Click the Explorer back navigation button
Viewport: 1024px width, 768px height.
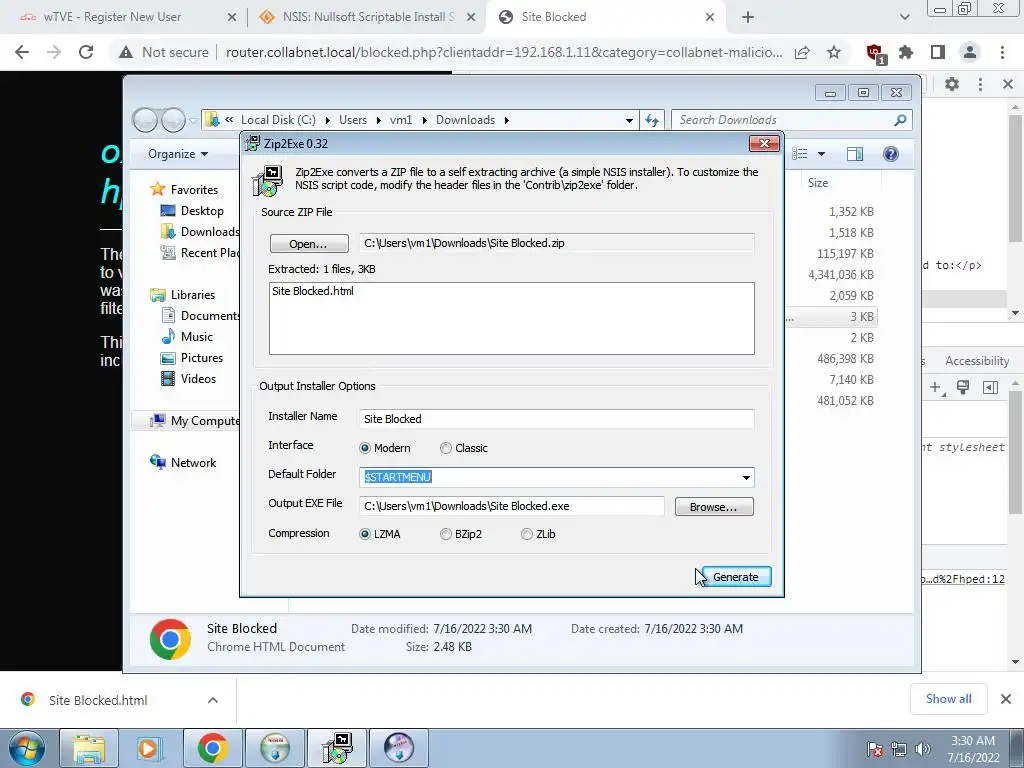[x=145, y=120]
